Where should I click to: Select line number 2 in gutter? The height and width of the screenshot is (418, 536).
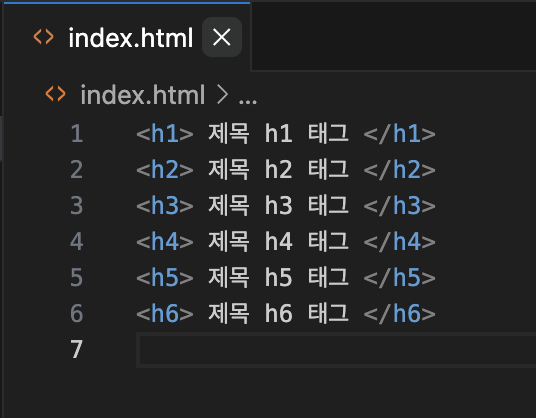click(x=77, y=169)
